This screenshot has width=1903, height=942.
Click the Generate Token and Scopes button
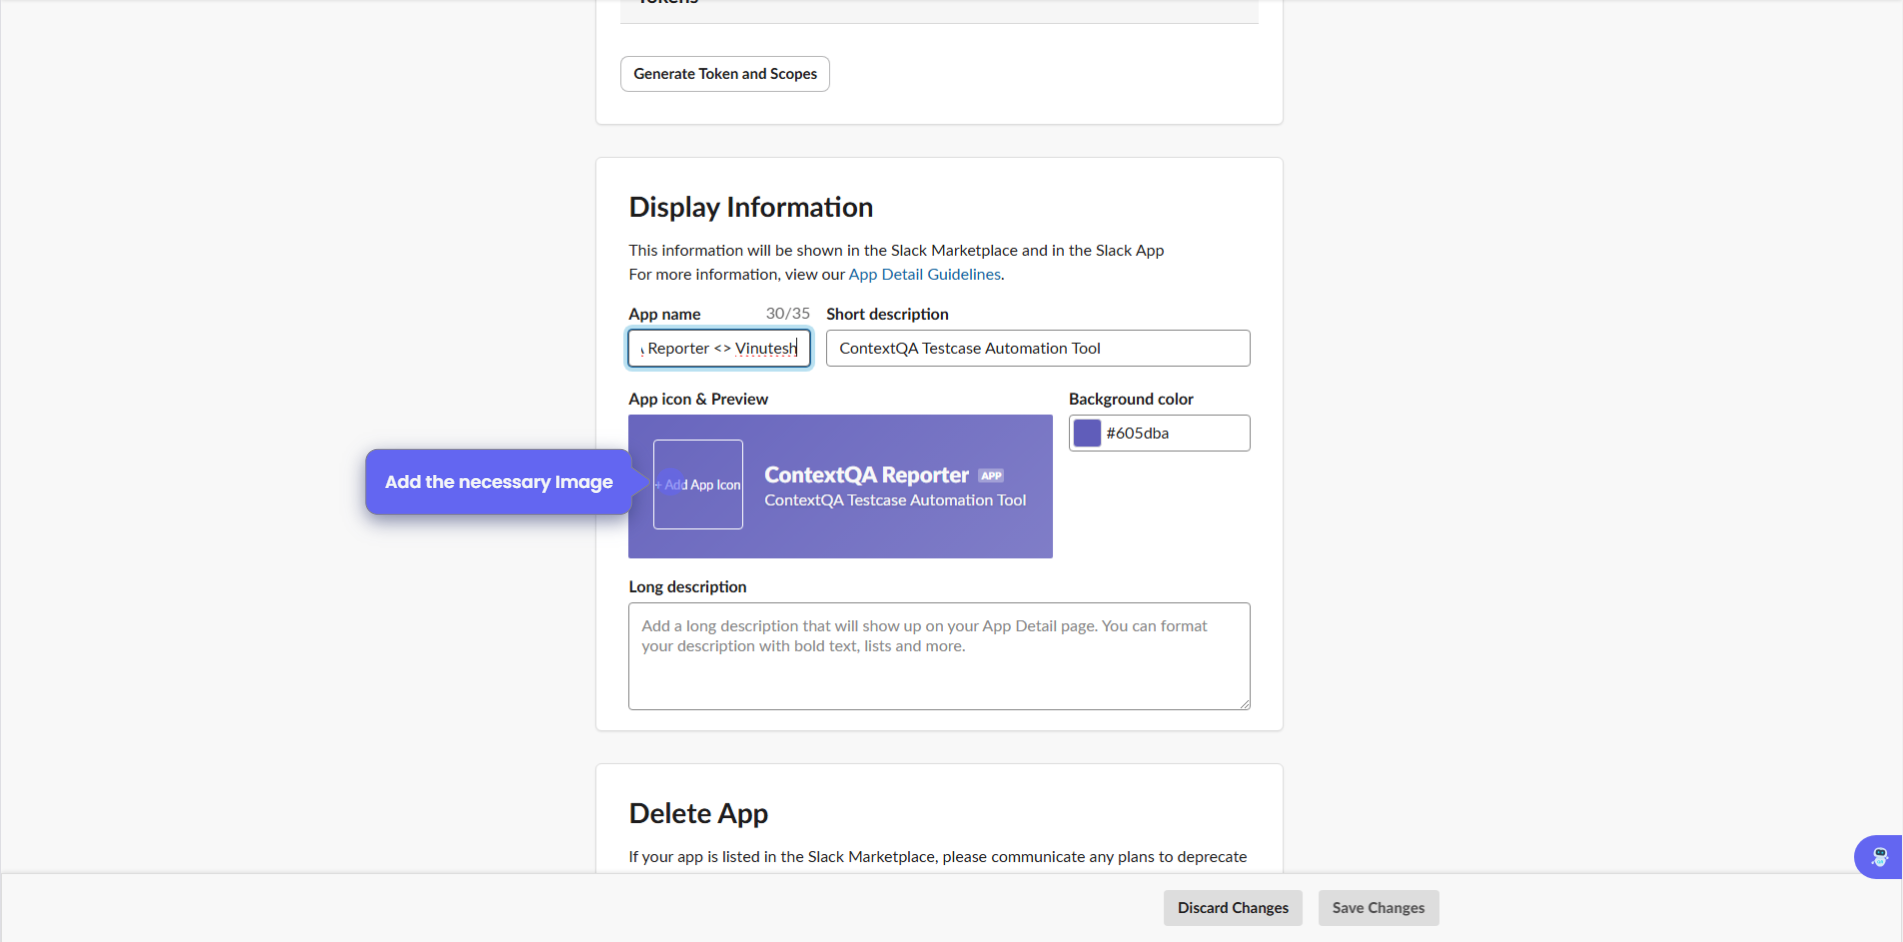tap(725, 74)
